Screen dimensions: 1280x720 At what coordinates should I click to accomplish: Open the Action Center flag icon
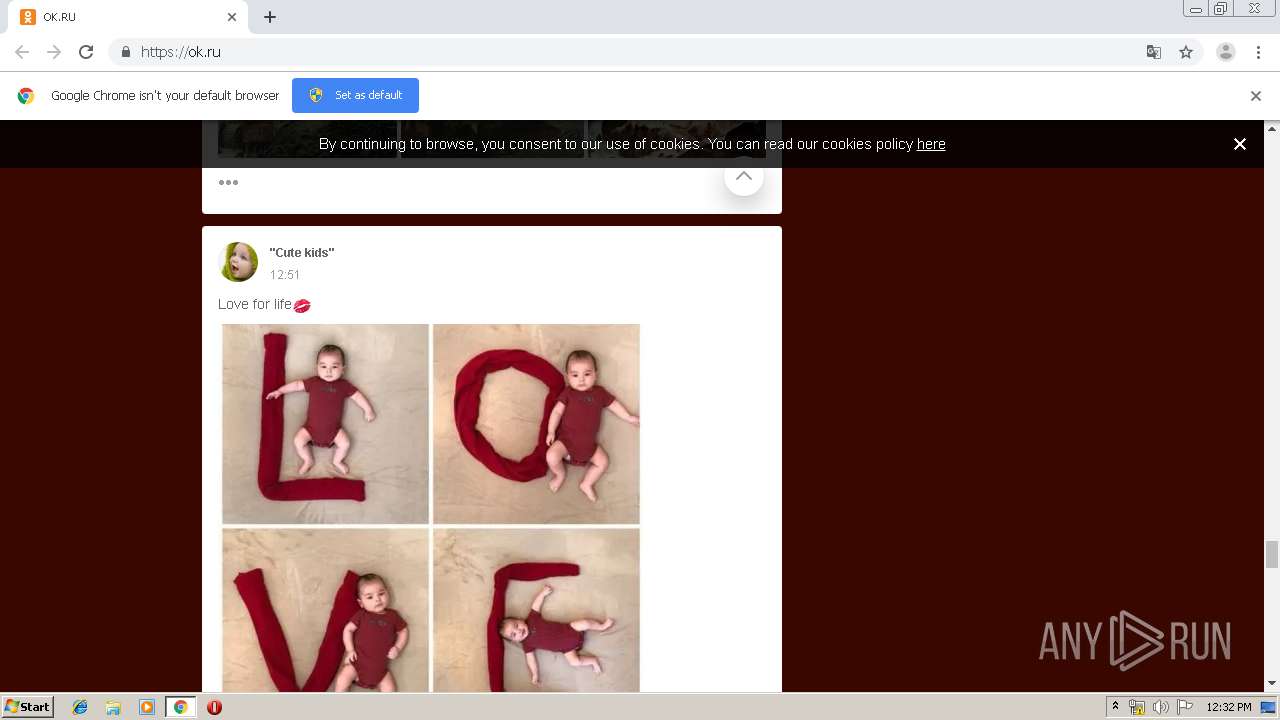pos(1184,707)
